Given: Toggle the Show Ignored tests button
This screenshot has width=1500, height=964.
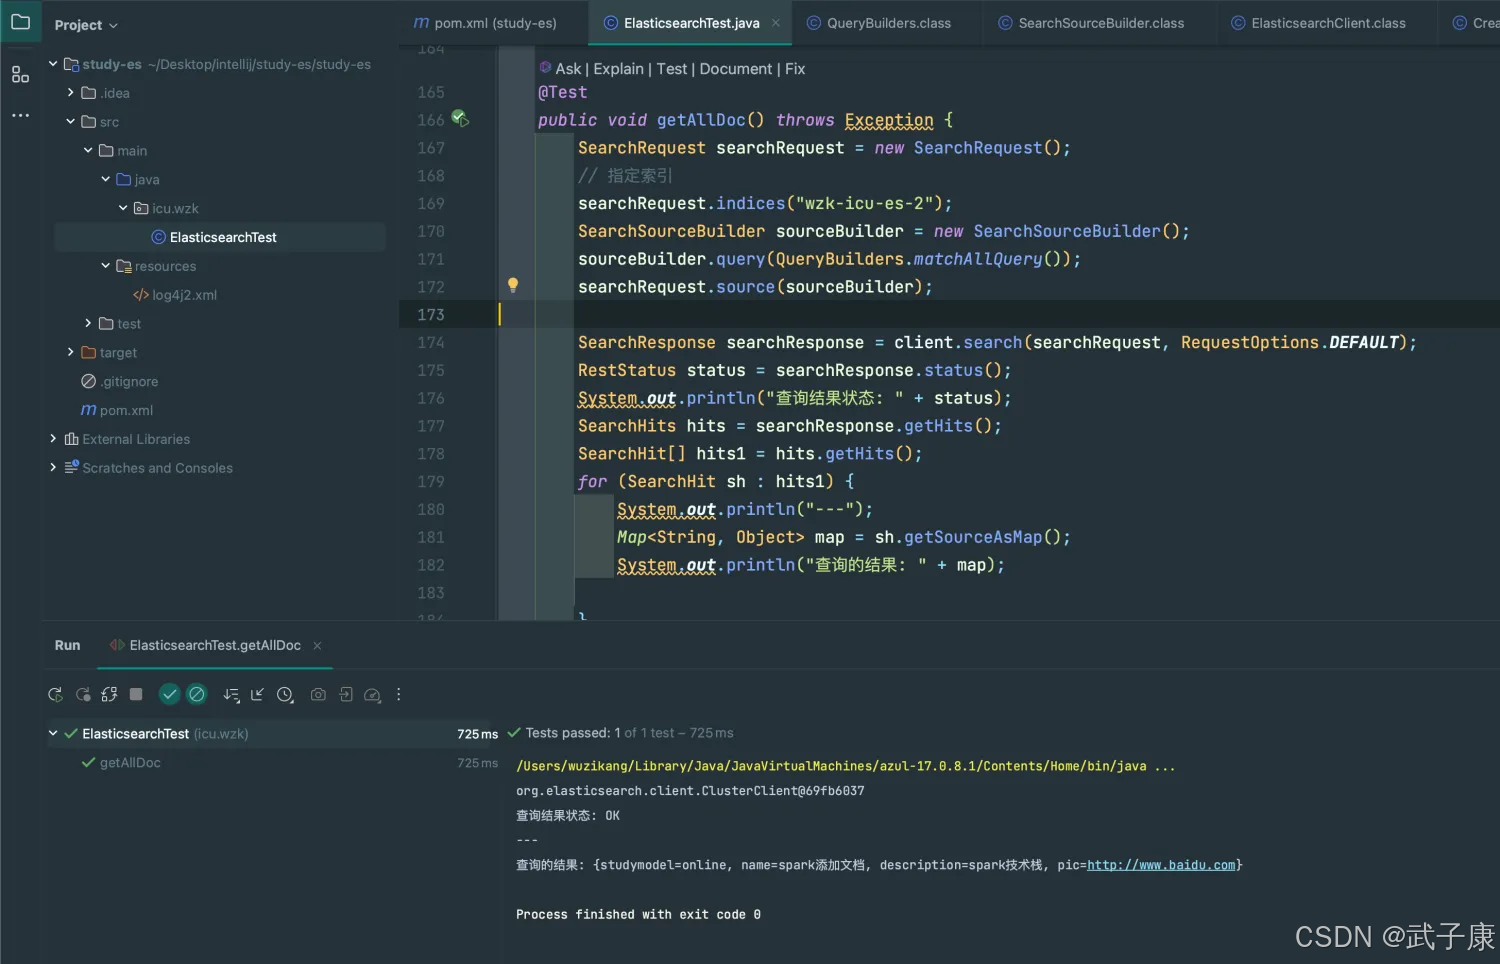Looking at the screenshot, I should point(197,695).
